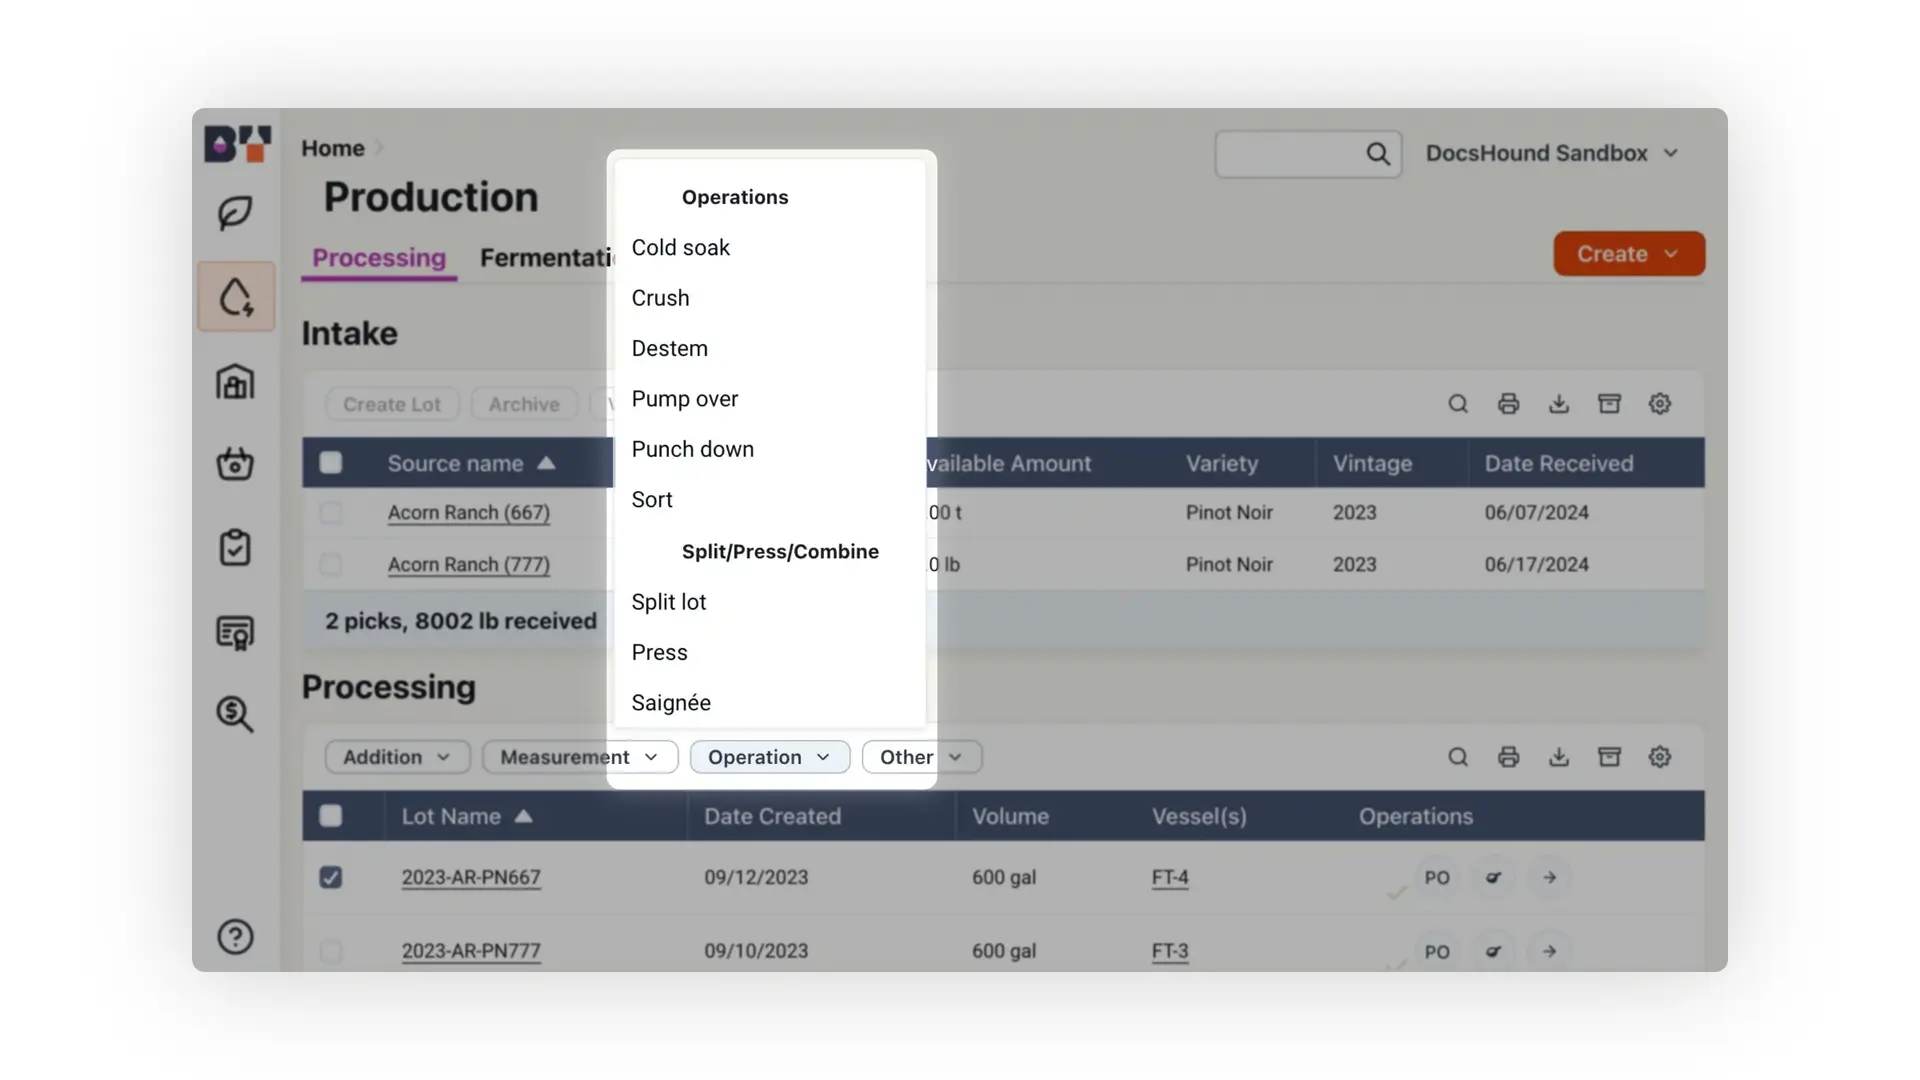This screenshot has height=1080, width=1920.
Task: Click the leaf/sustainability icon in sidebar
Action: 237,211
